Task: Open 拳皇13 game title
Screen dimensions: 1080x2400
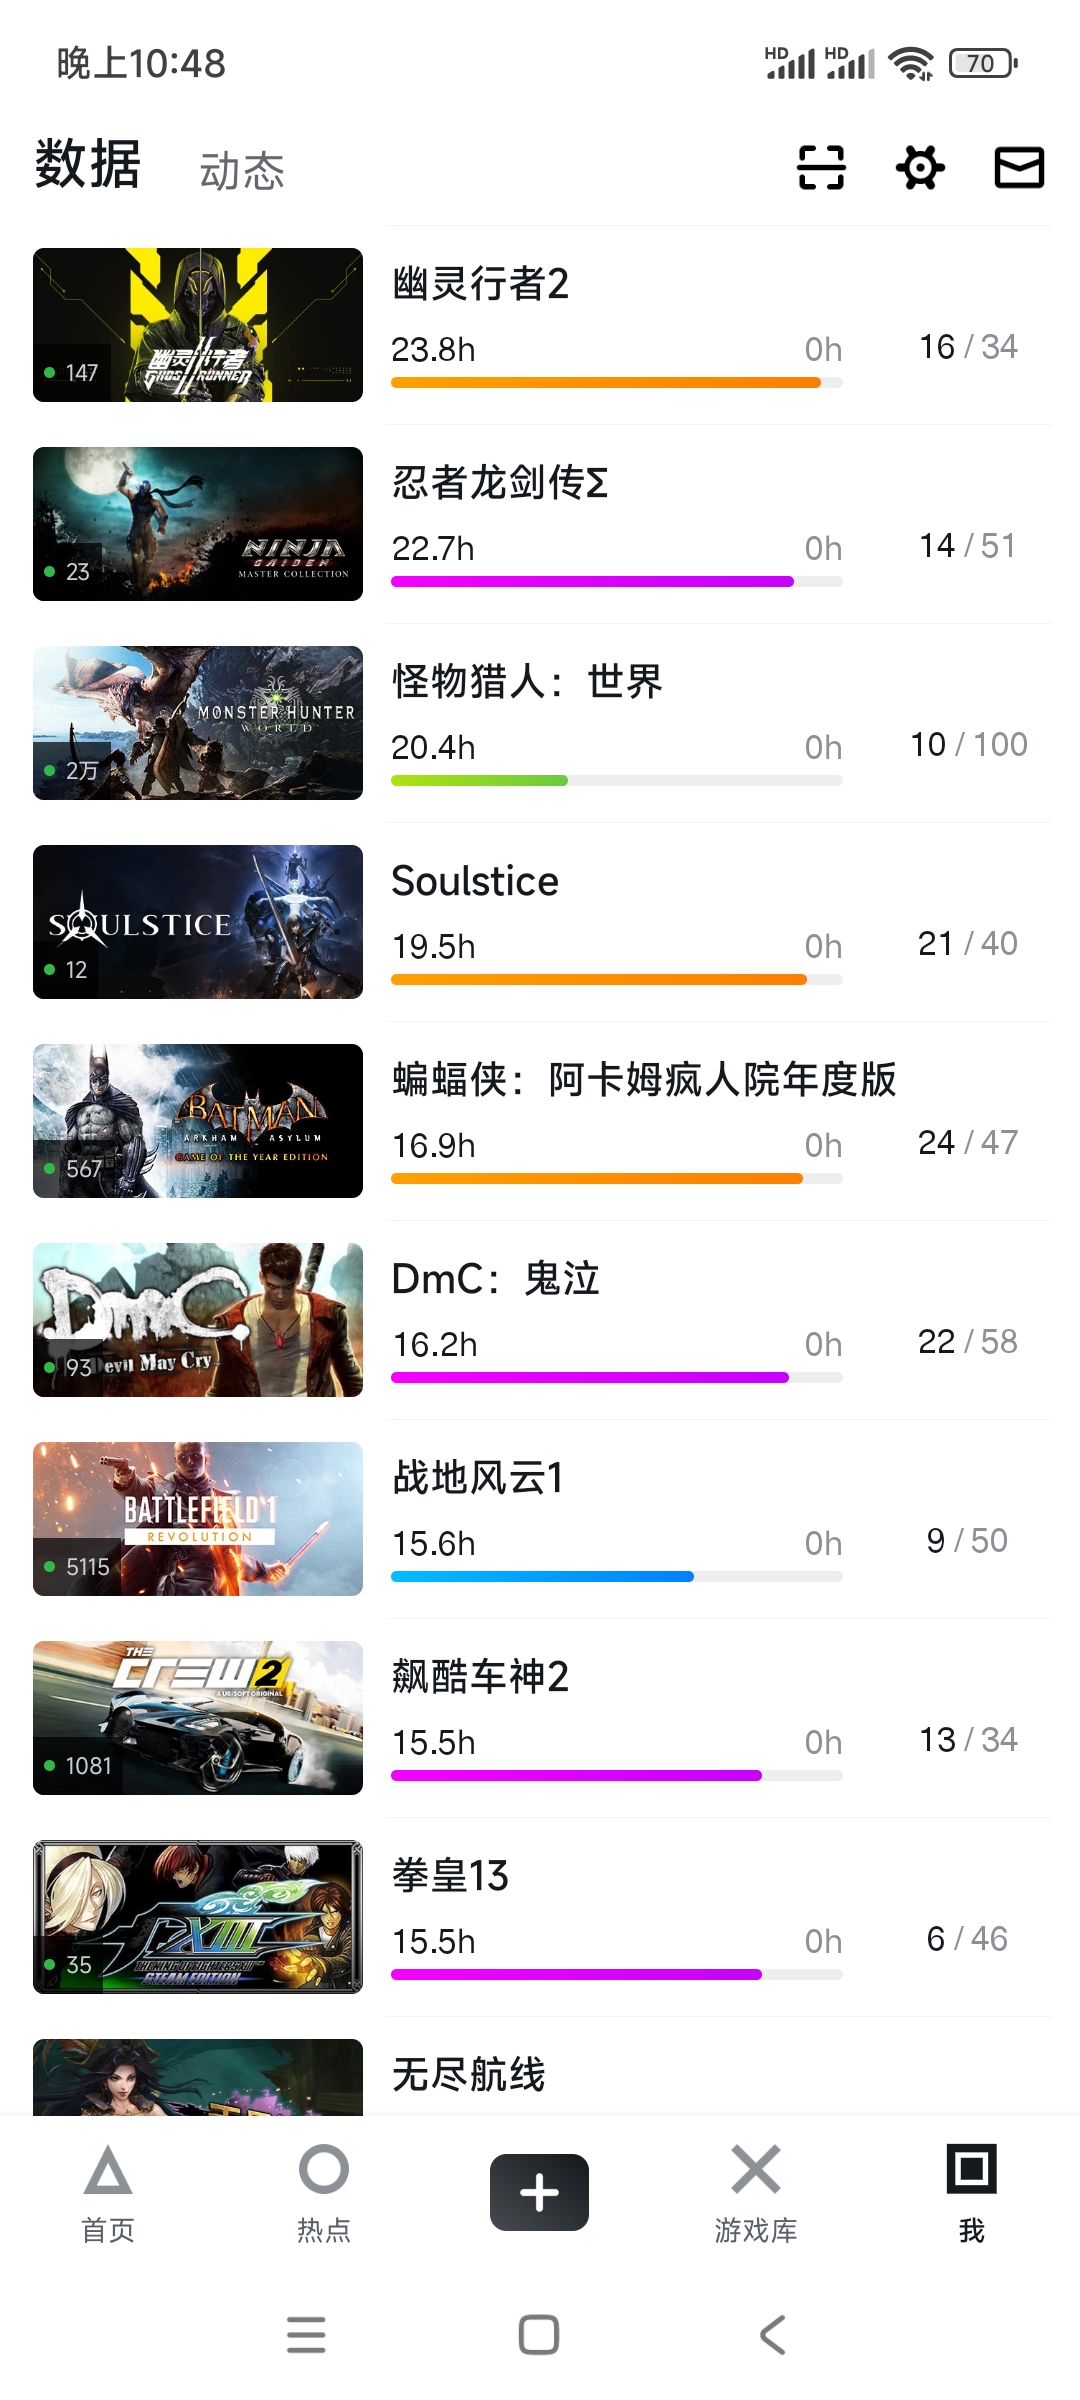Action: point(450,1876)
